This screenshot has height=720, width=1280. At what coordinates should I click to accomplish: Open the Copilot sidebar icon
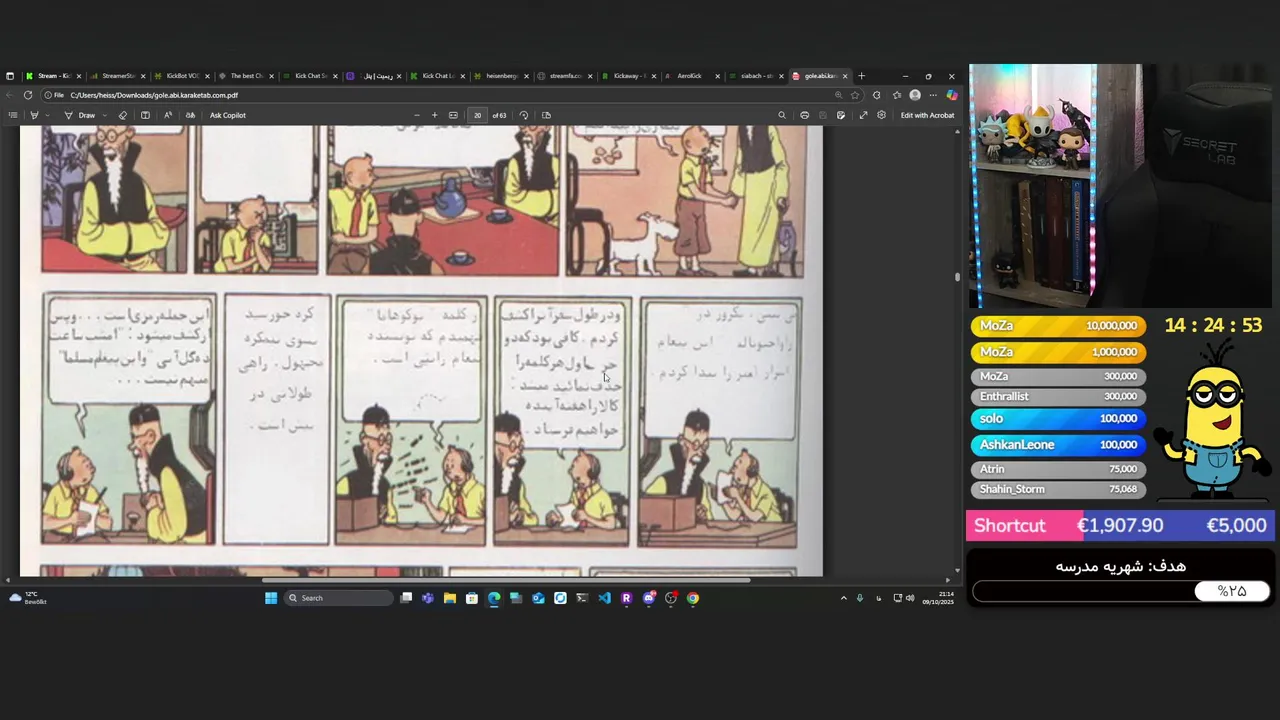(x=951, y=95)
